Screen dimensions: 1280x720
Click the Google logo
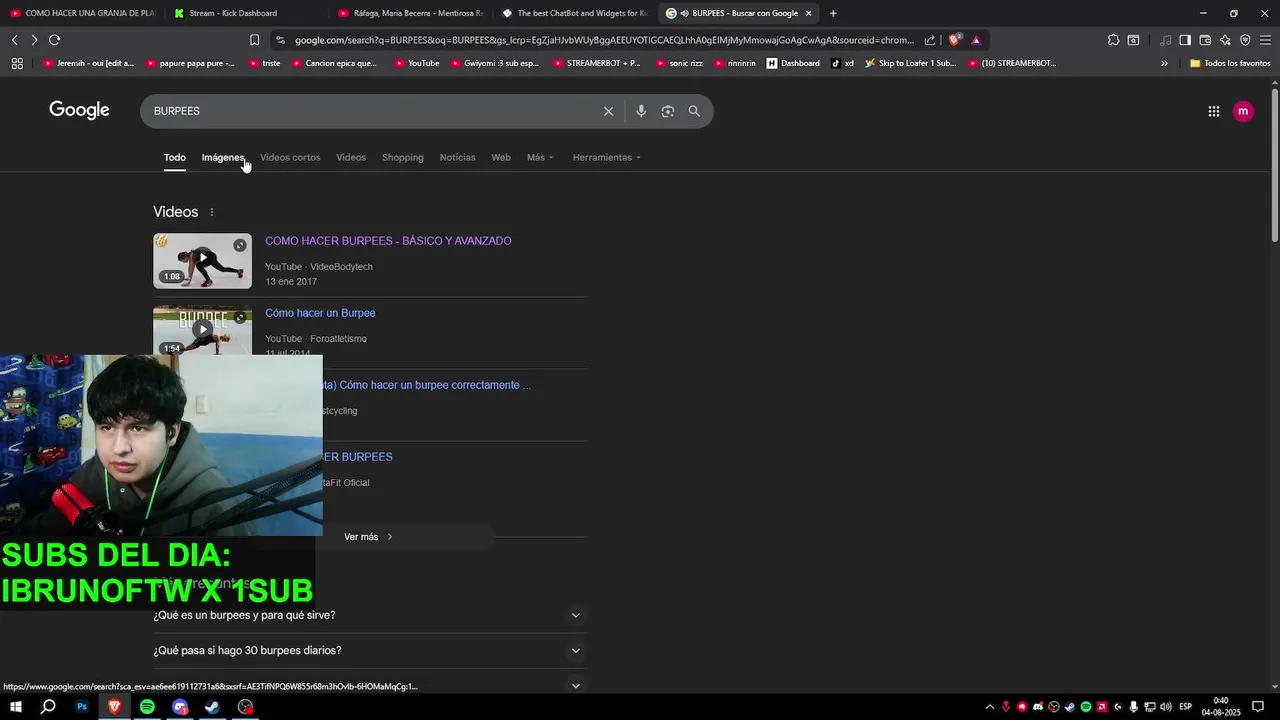(x=79, y=110)
